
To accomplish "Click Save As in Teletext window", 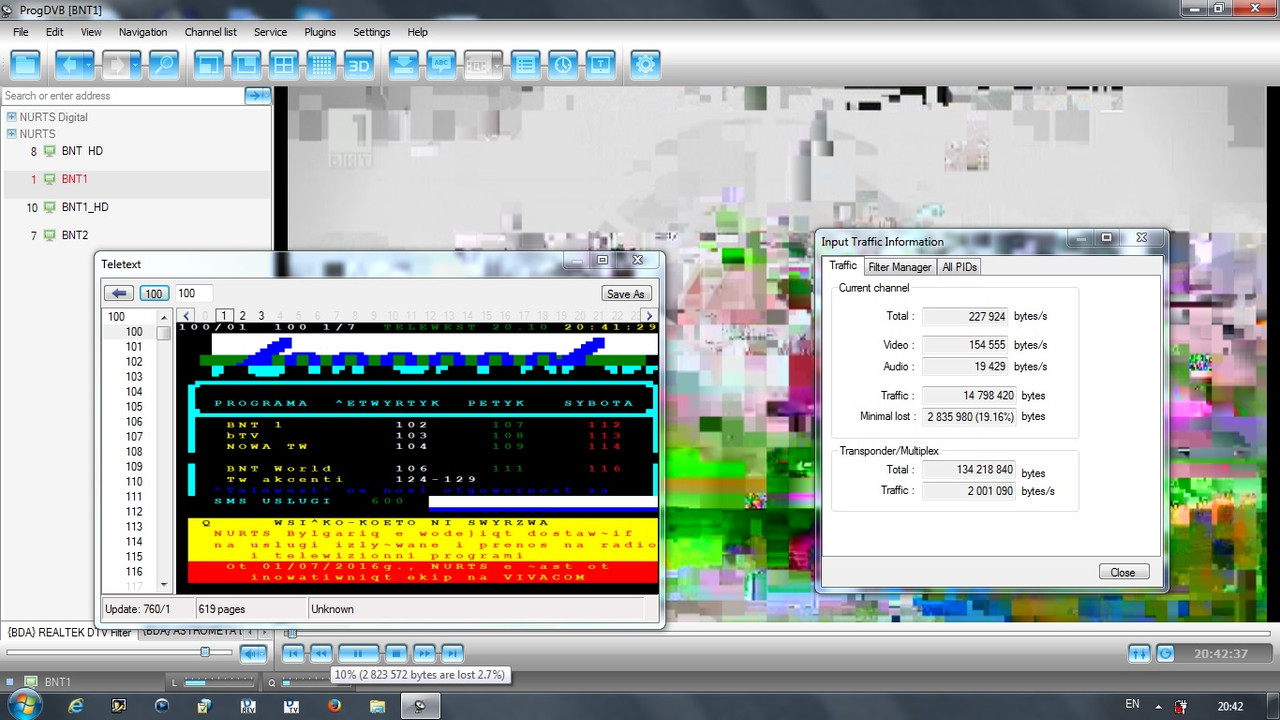I will [x=626, y=293].
